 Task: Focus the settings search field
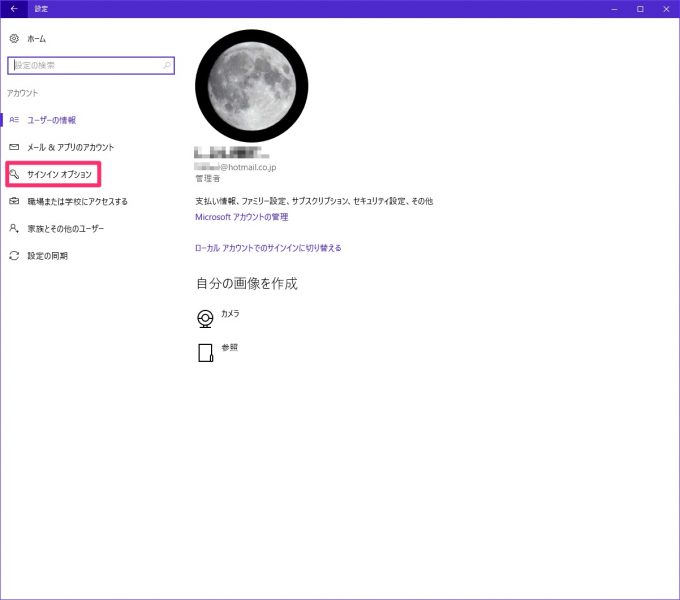[x=91, y=65]
